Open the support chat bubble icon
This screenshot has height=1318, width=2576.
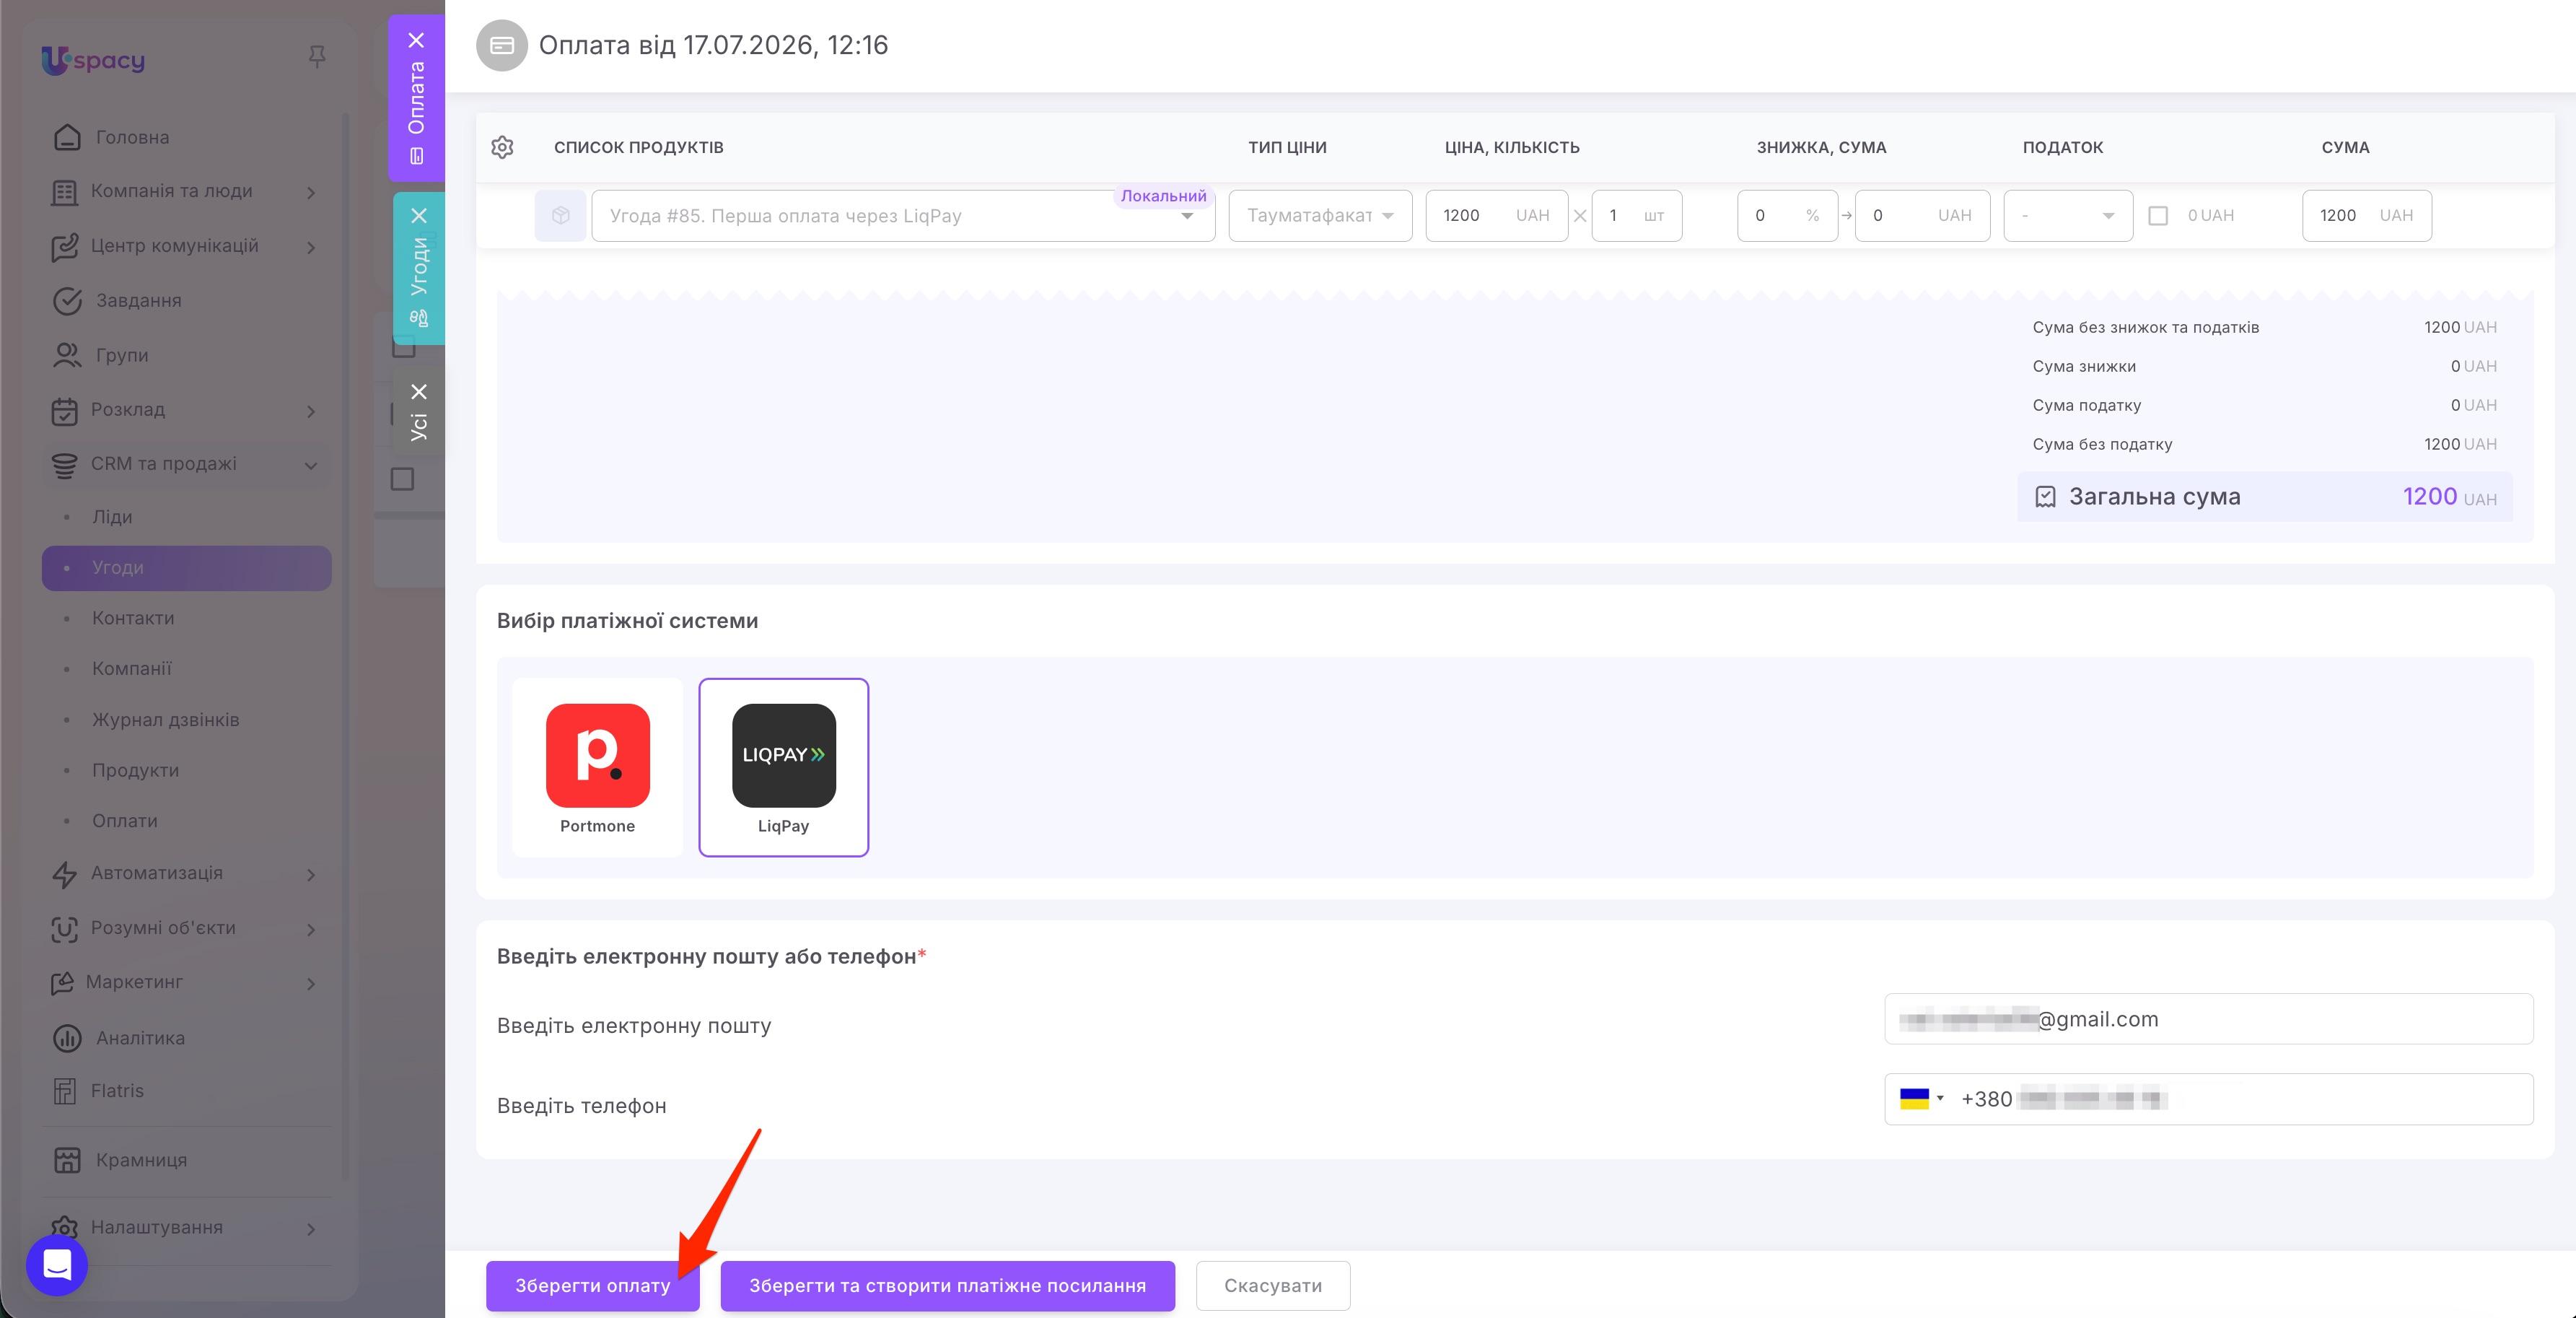click(57, 1265)
